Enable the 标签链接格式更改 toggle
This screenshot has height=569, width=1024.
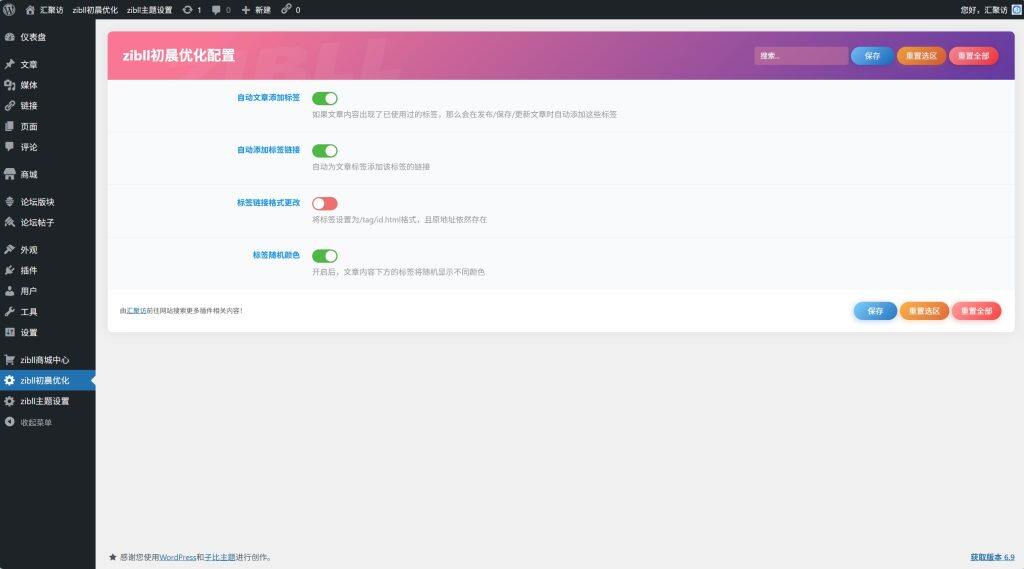click(325, 203)
